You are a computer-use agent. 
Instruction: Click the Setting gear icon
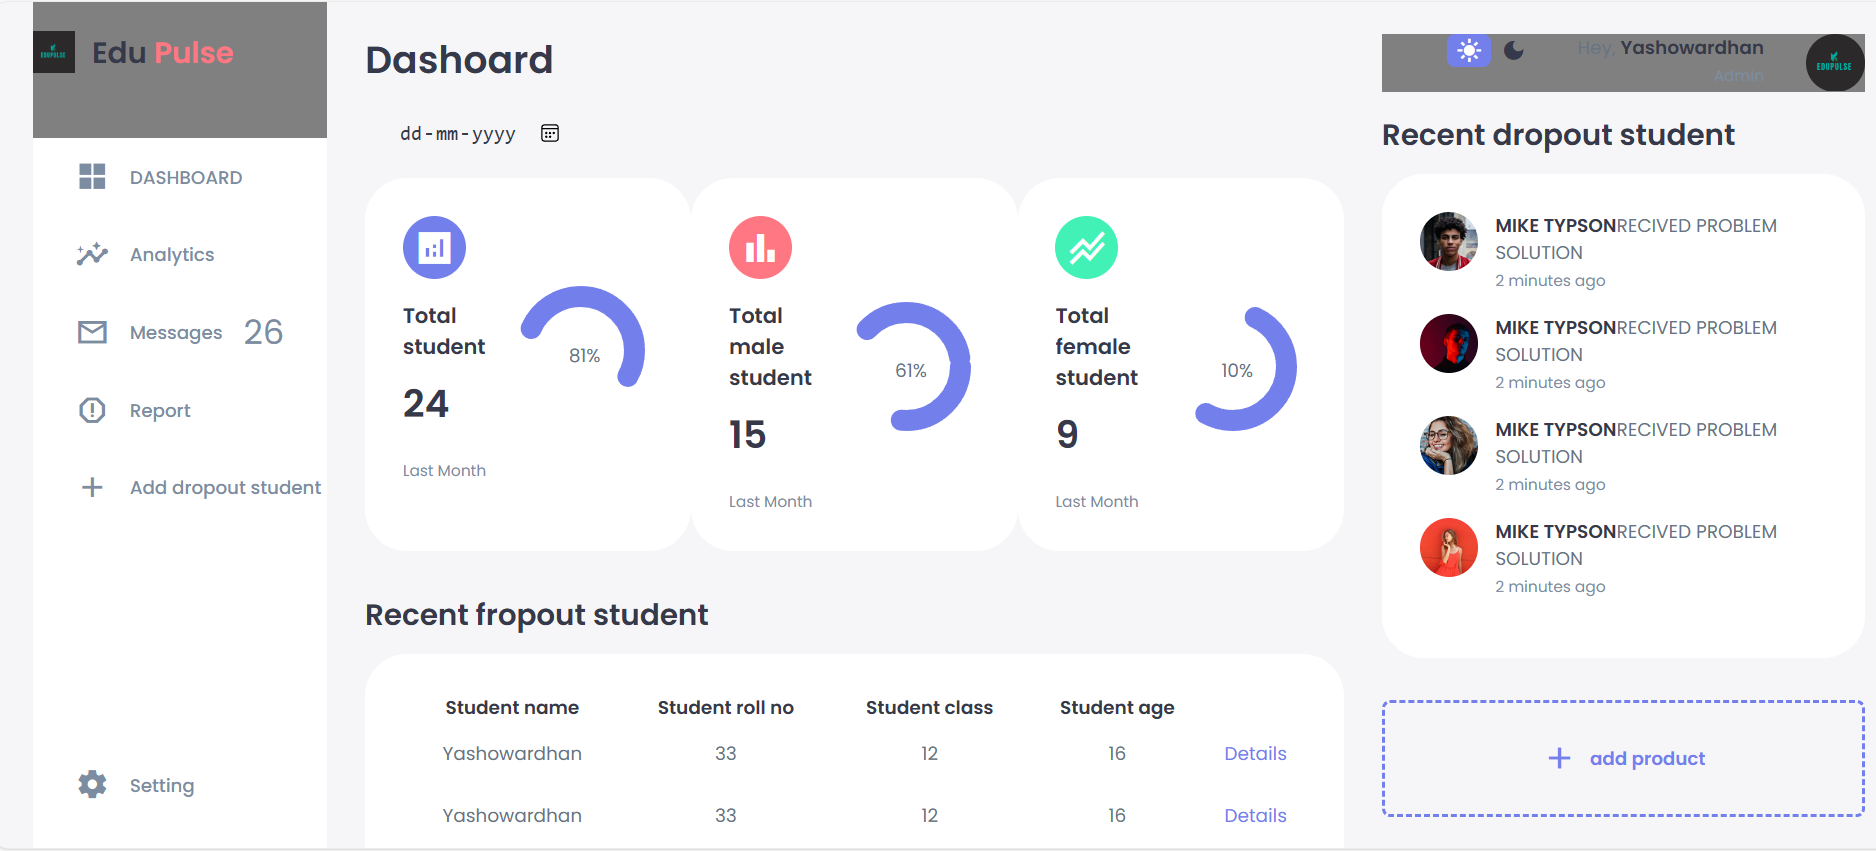pyautogui.click(x=92, y=785)
